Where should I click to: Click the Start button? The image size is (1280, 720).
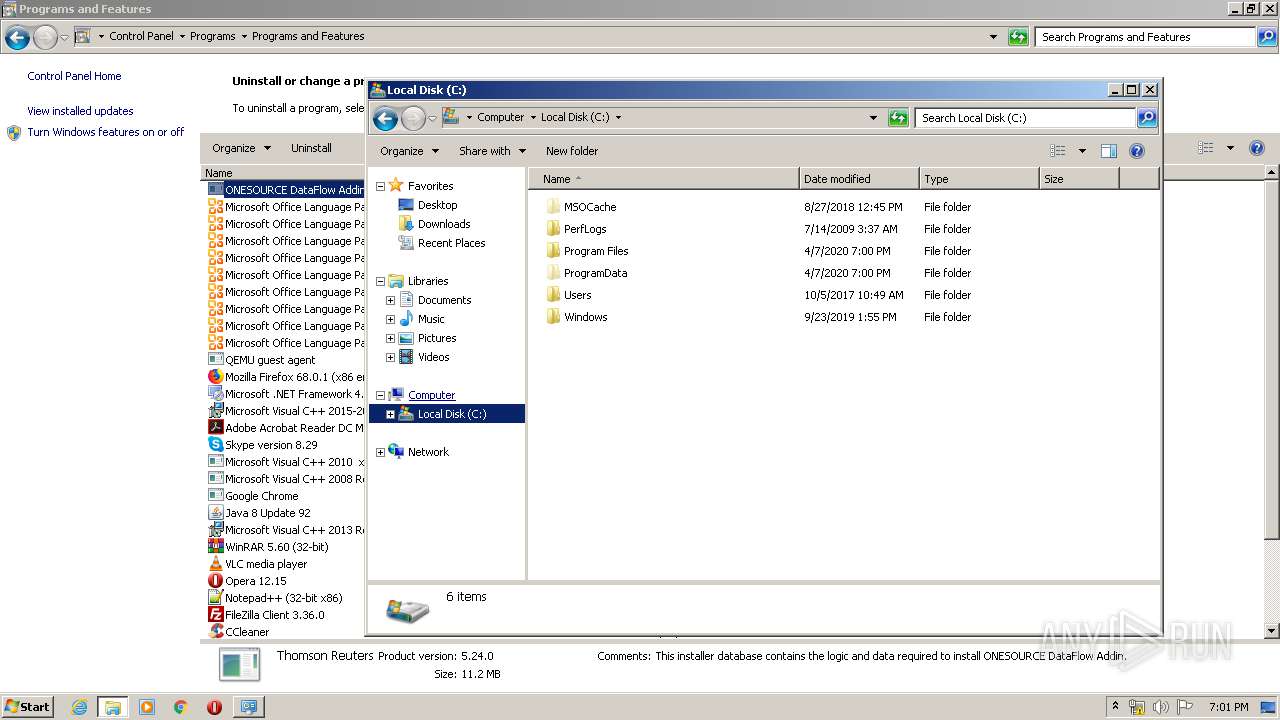tap(27, 707)
